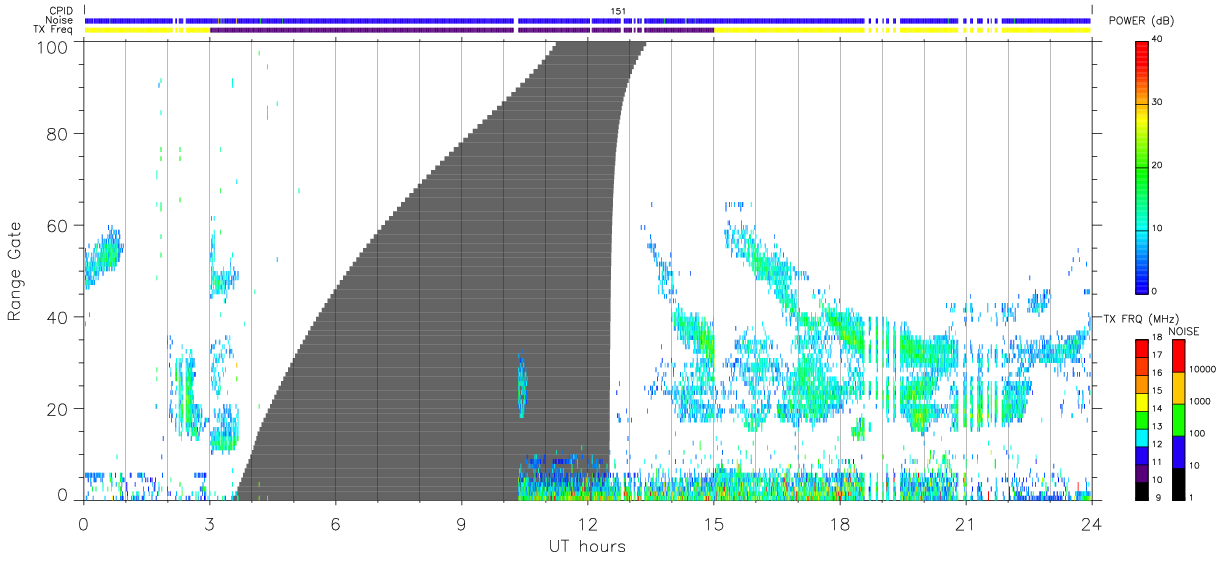Click the 60 label on Range Gate axis
Screen dimensions: 1228x567
[x=58, y=225]
